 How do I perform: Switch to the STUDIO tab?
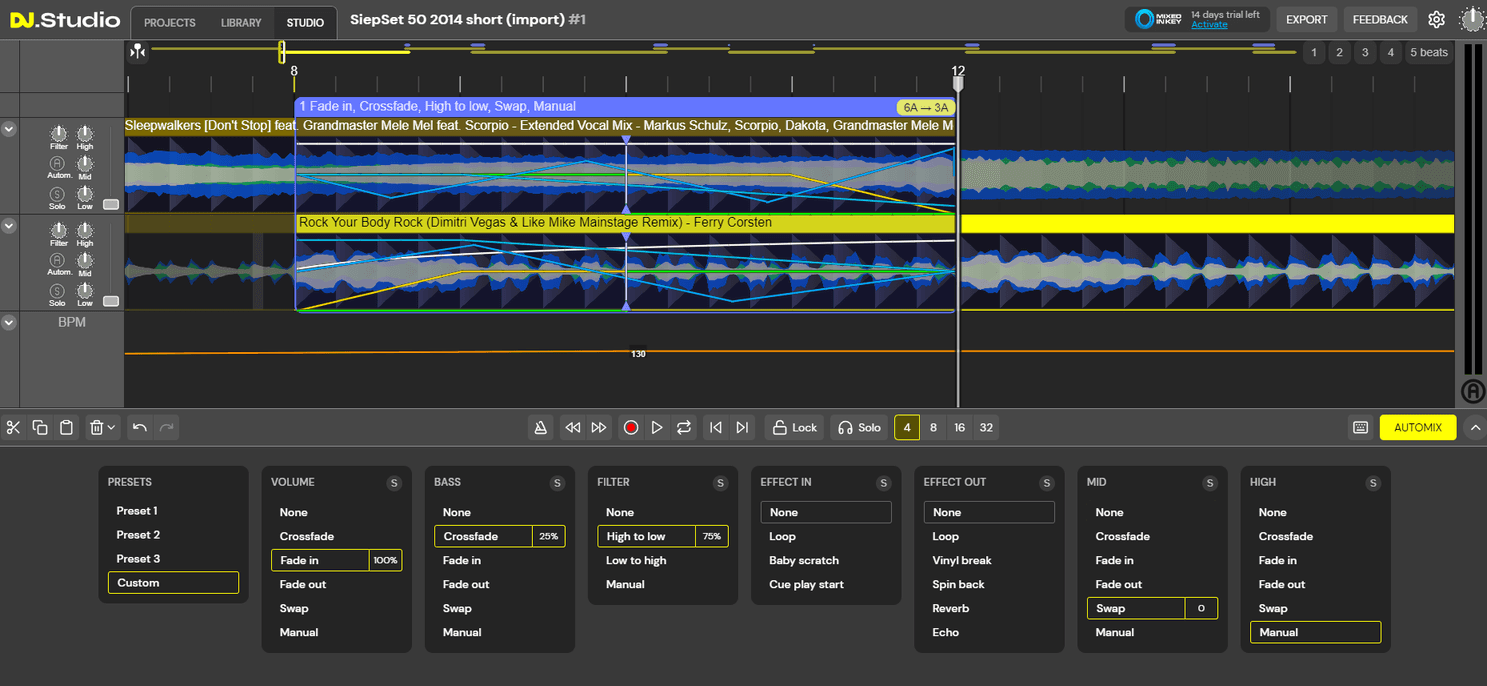(305, 22)
